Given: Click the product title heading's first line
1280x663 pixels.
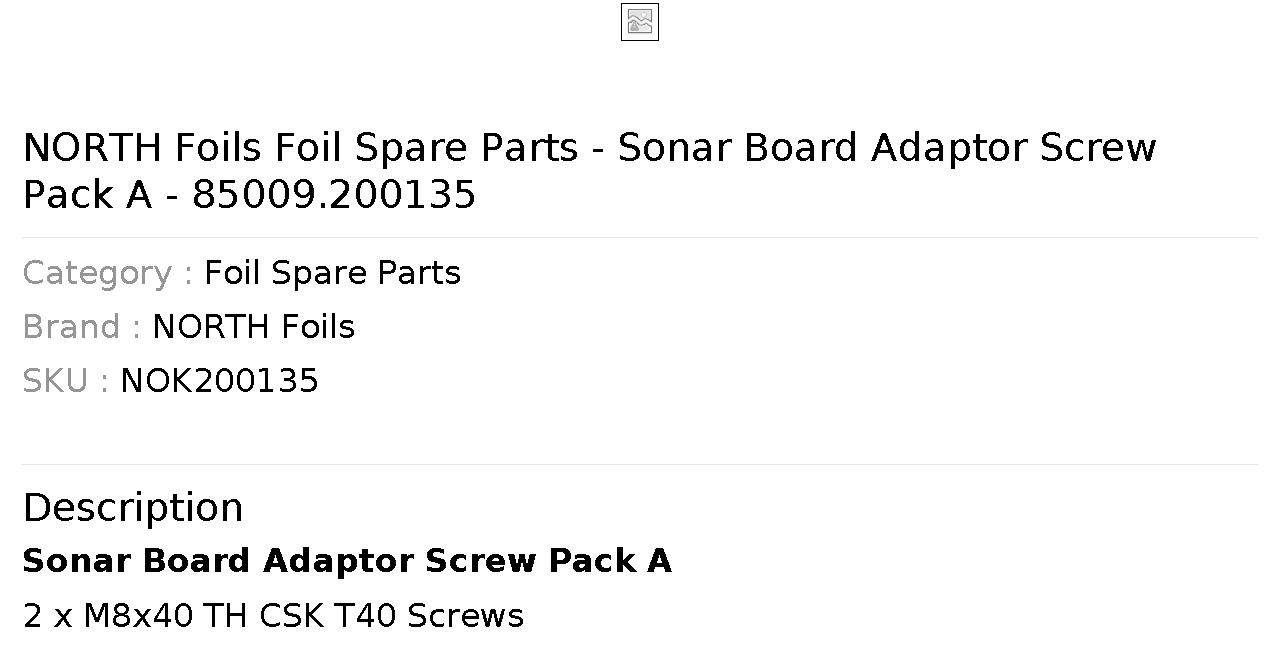Looking at the screenshot, I should point(589,148).
